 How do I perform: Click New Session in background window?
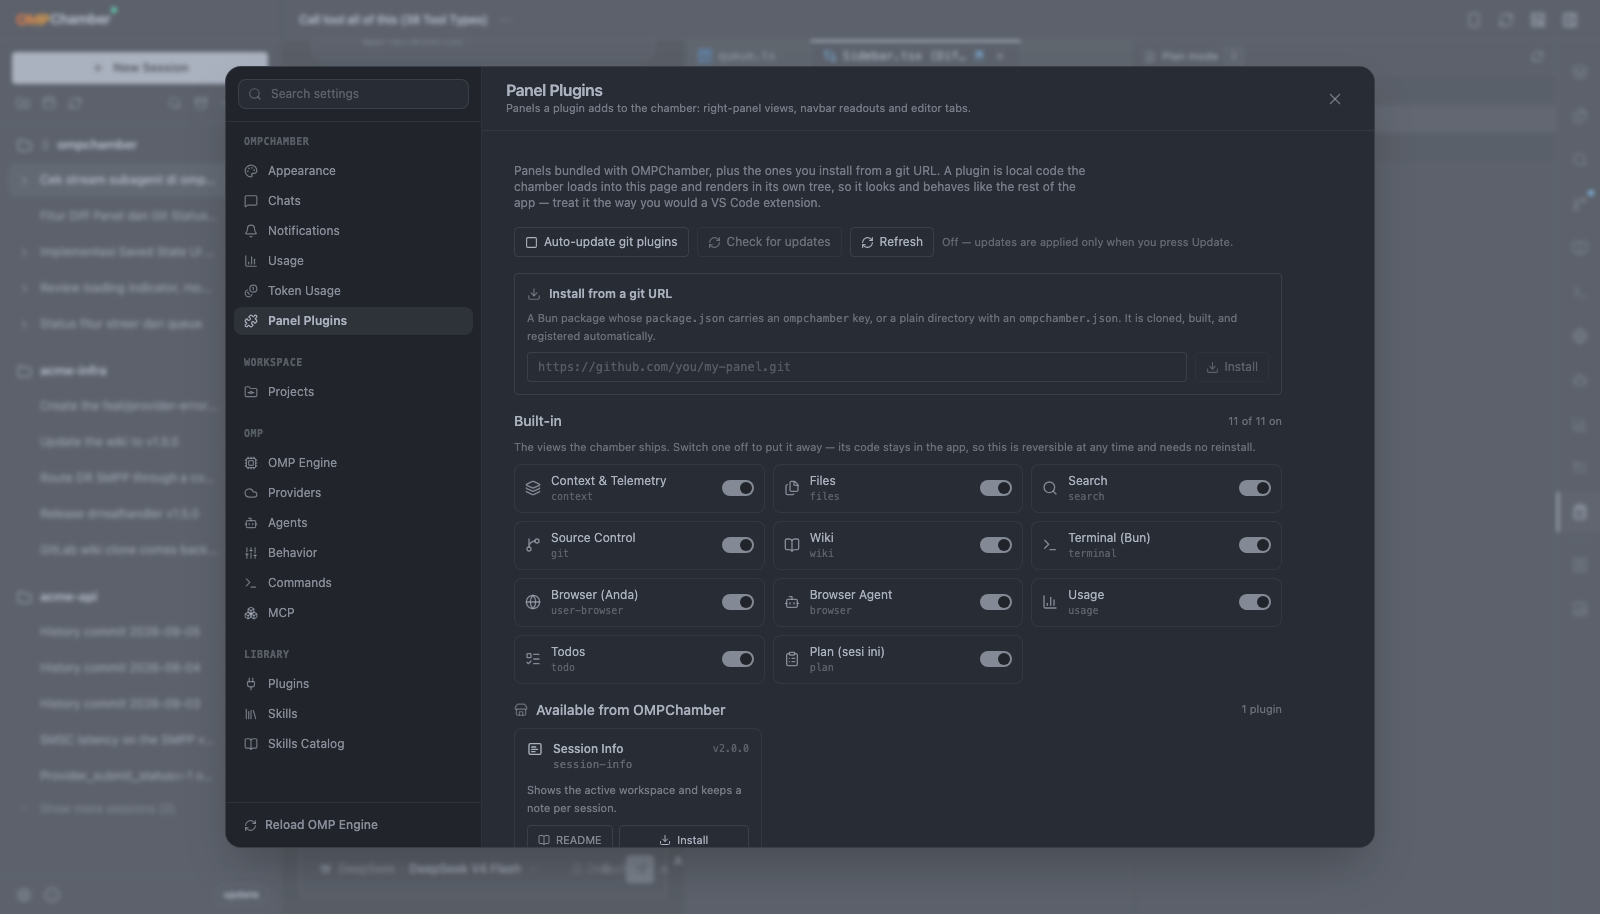[x=140, y=67]
